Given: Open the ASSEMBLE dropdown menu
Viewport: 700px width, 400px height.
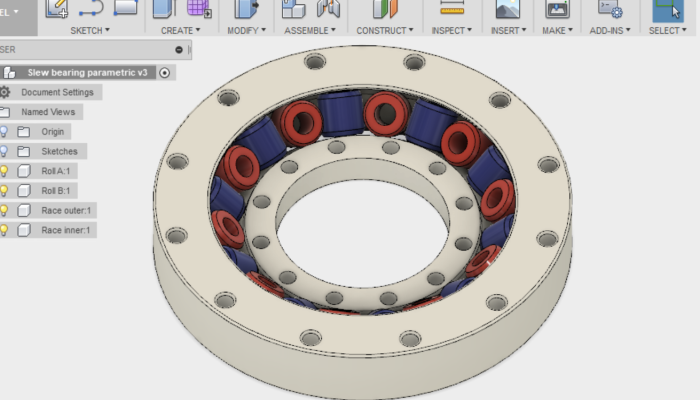Looking at the screenshot, I should pyautogui.click(x=310, y=30).
